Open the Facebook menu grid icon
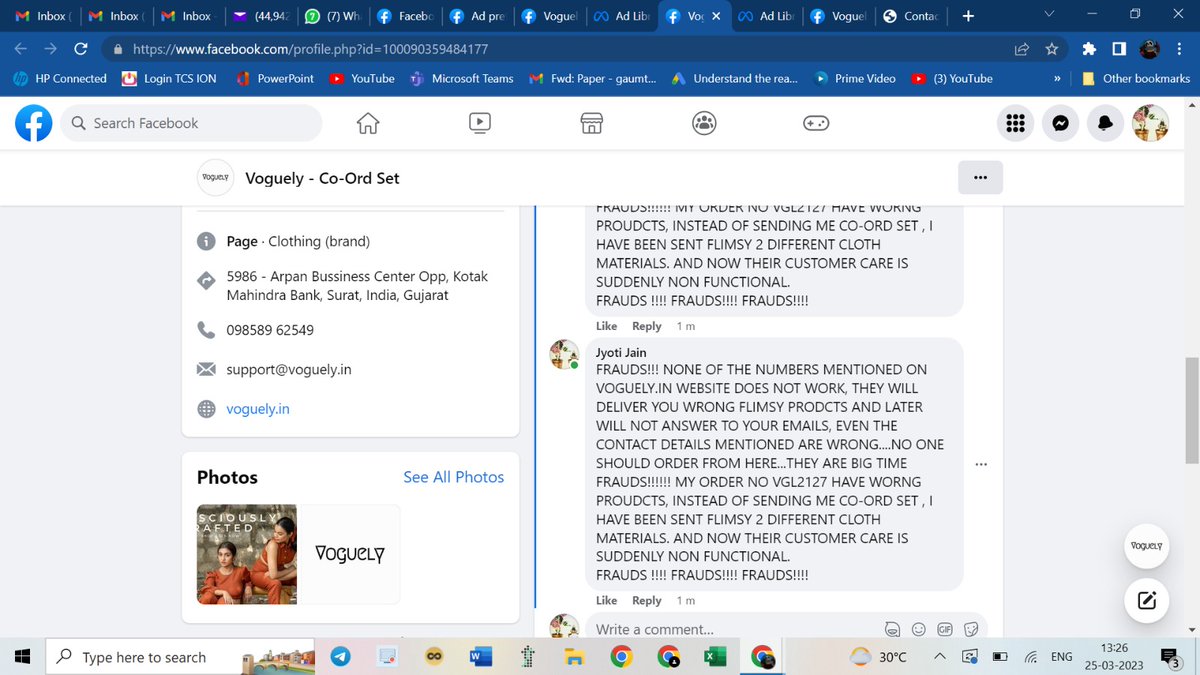 click(x=1015, y=123)
